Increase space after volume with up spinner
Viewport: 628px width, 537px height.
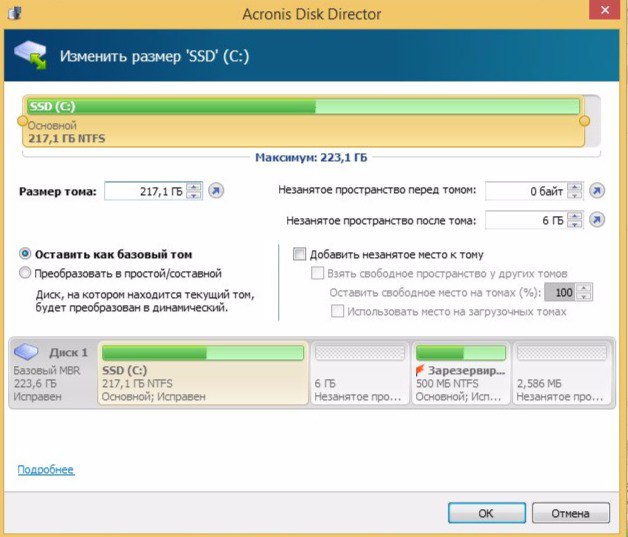tap(575, 216)
